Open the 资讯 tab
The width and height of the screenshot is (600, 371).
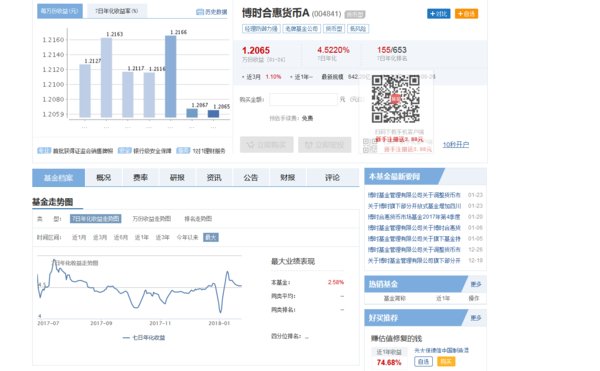[x=214, y=178]
